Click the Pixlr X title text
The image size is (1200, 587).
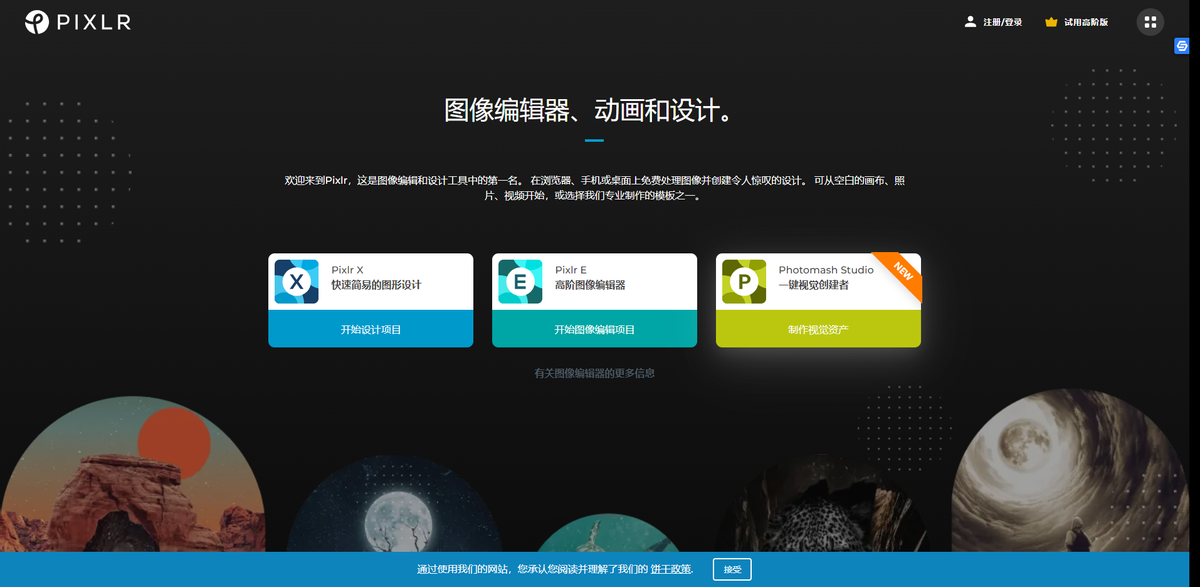click(x=348, y=270)
